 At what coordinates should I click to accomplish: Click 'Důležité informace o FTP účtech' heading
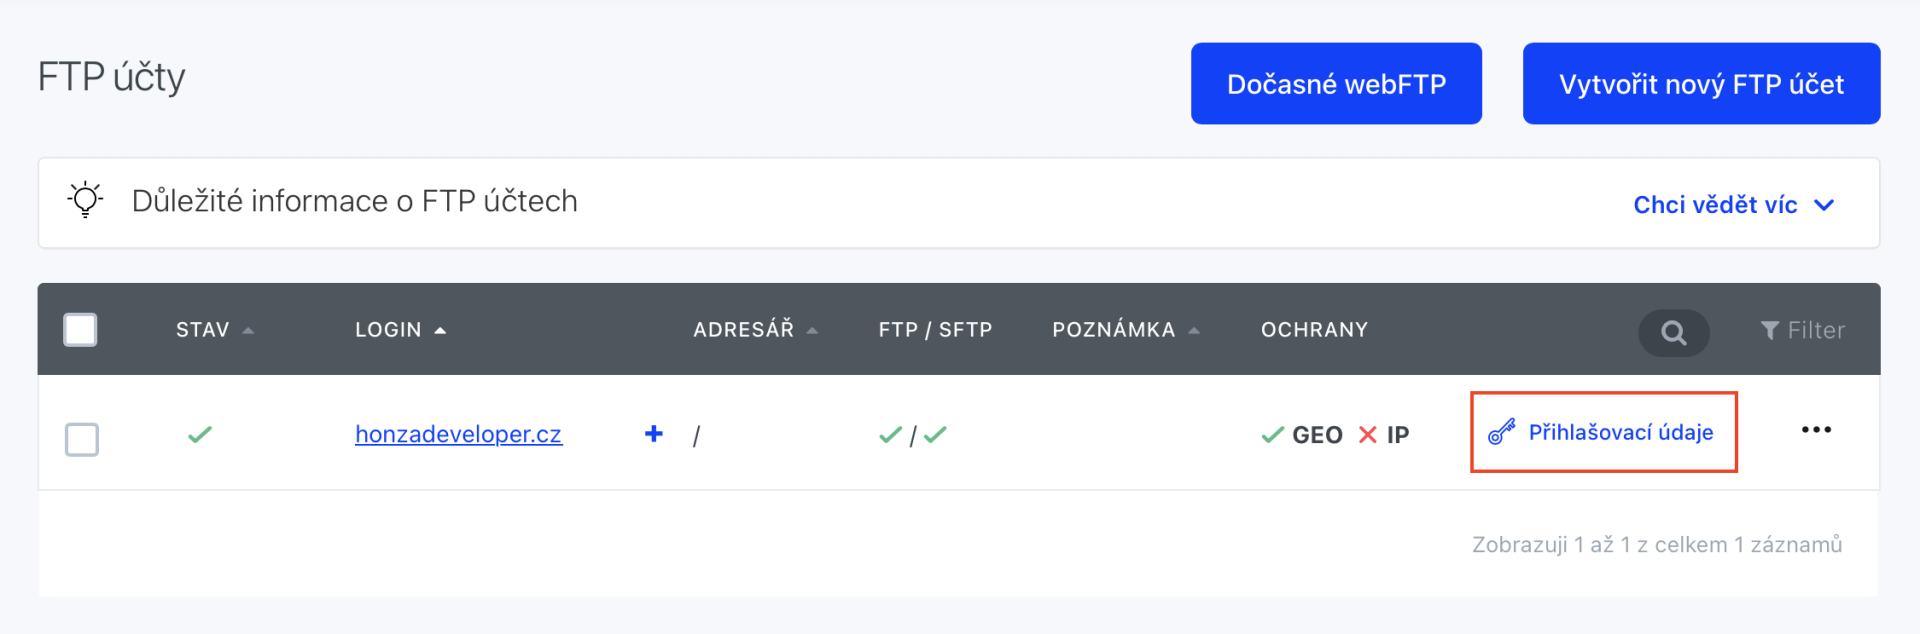[354, 201]
